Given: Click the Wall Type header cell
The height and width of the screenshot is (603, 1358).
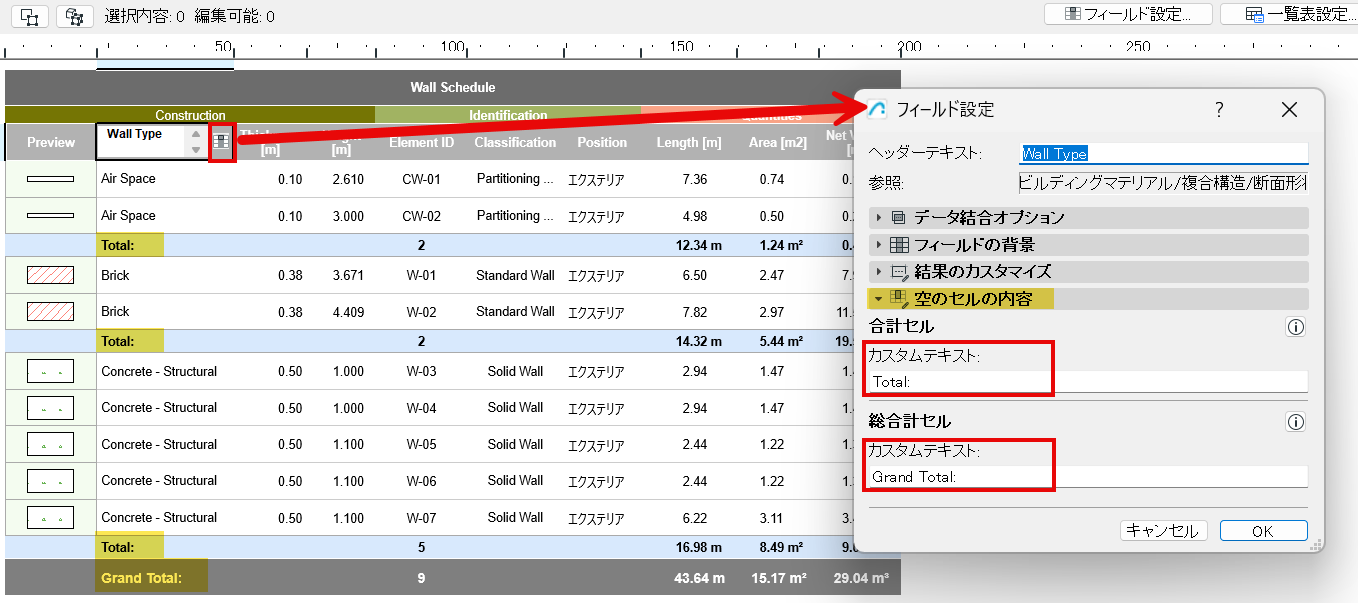Looking at the screenshot, I should 141,142.
